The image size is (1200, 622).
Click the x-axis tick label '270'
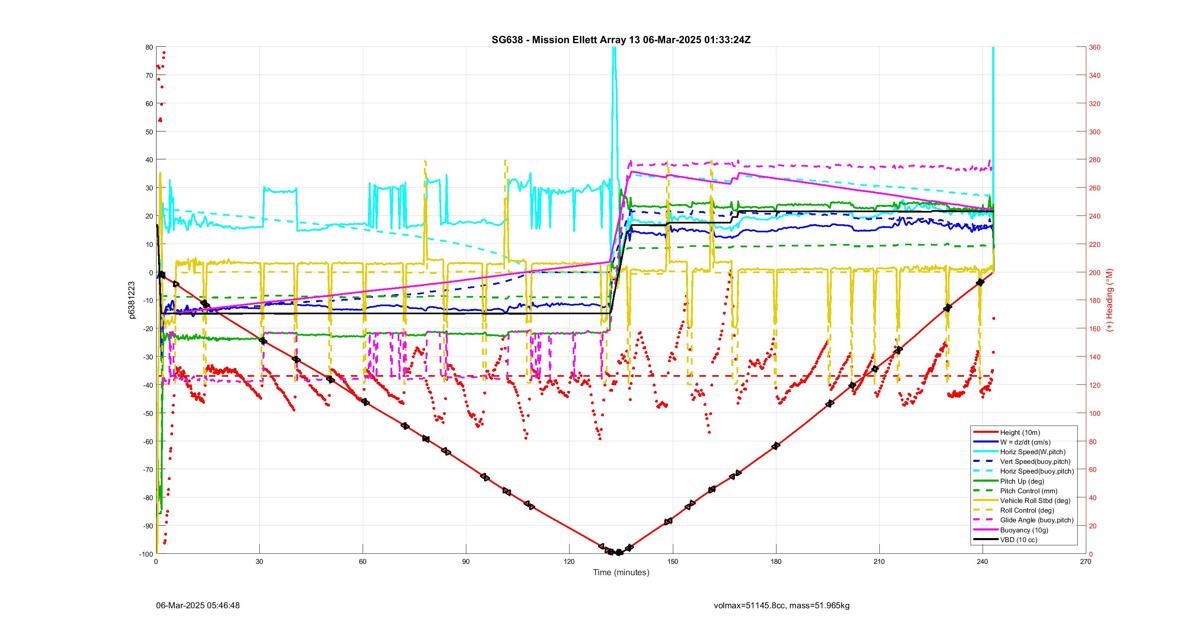coord(1085,562)
